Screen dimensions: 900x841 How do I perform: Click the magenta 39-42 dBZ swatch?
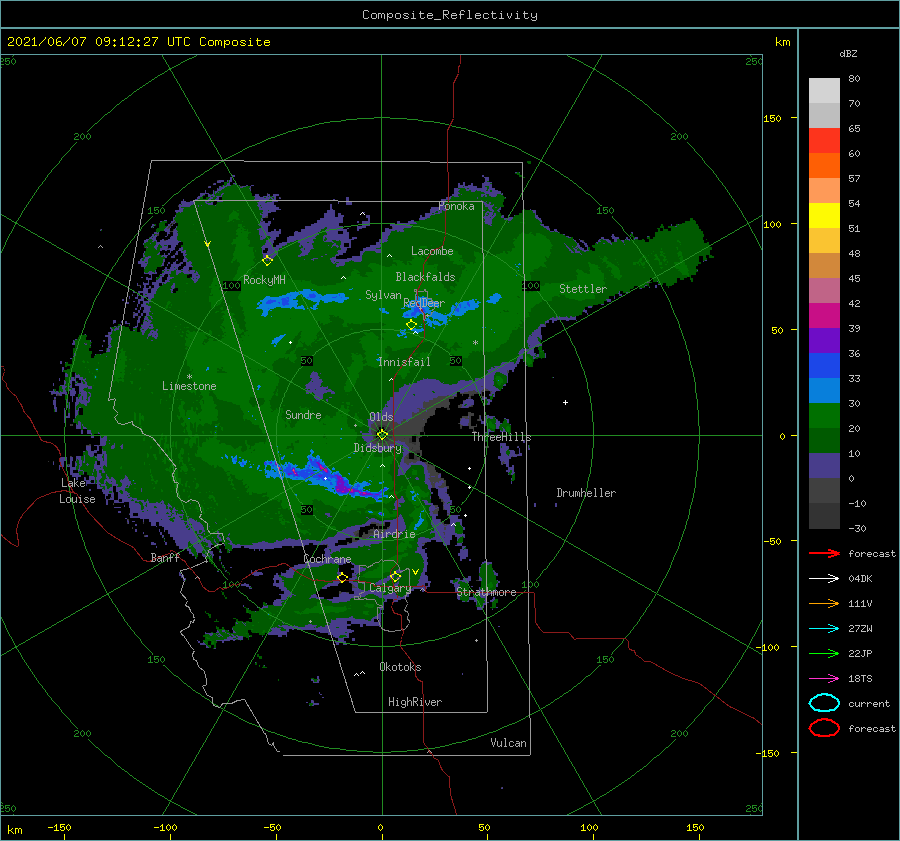pos(824,316)
